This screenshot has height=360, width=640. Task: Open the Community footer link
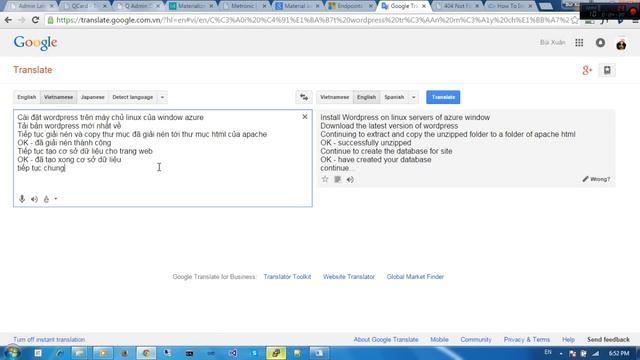[x=476, y=340]
